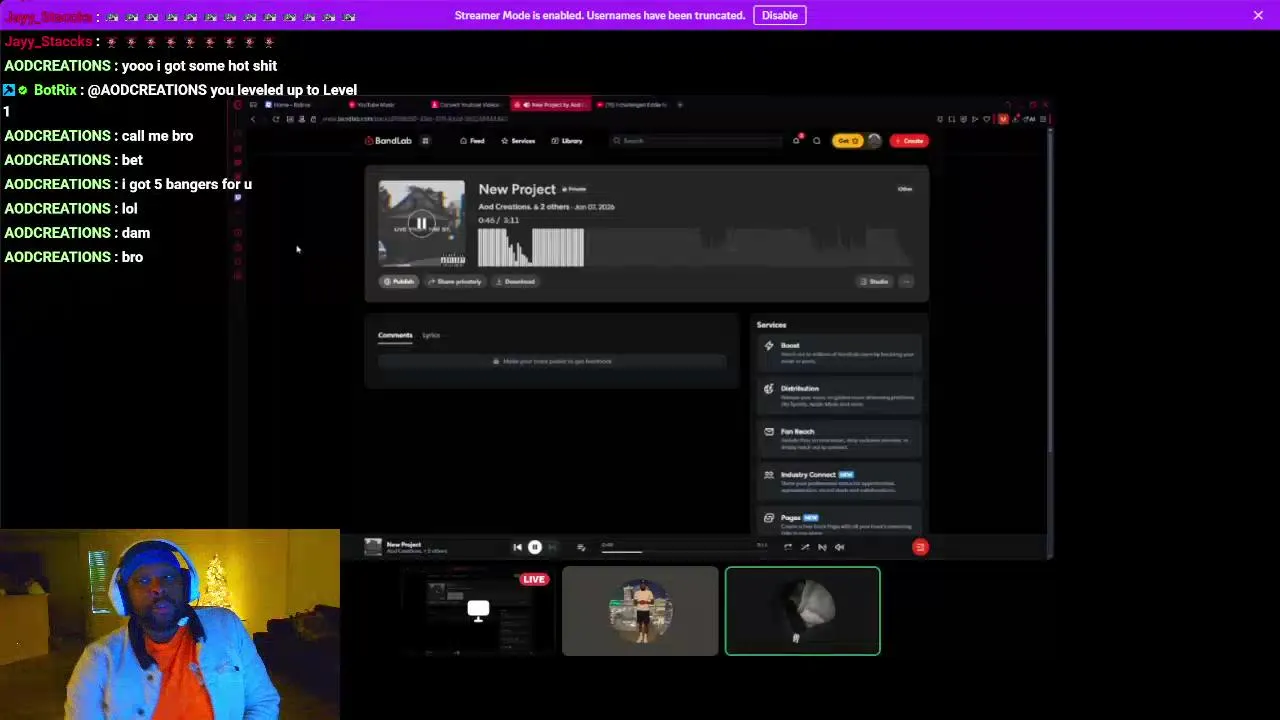Click the yellow Get membership button
Image resolution: width=1280 pixels, height=720 pixels.
coord(847,141)
